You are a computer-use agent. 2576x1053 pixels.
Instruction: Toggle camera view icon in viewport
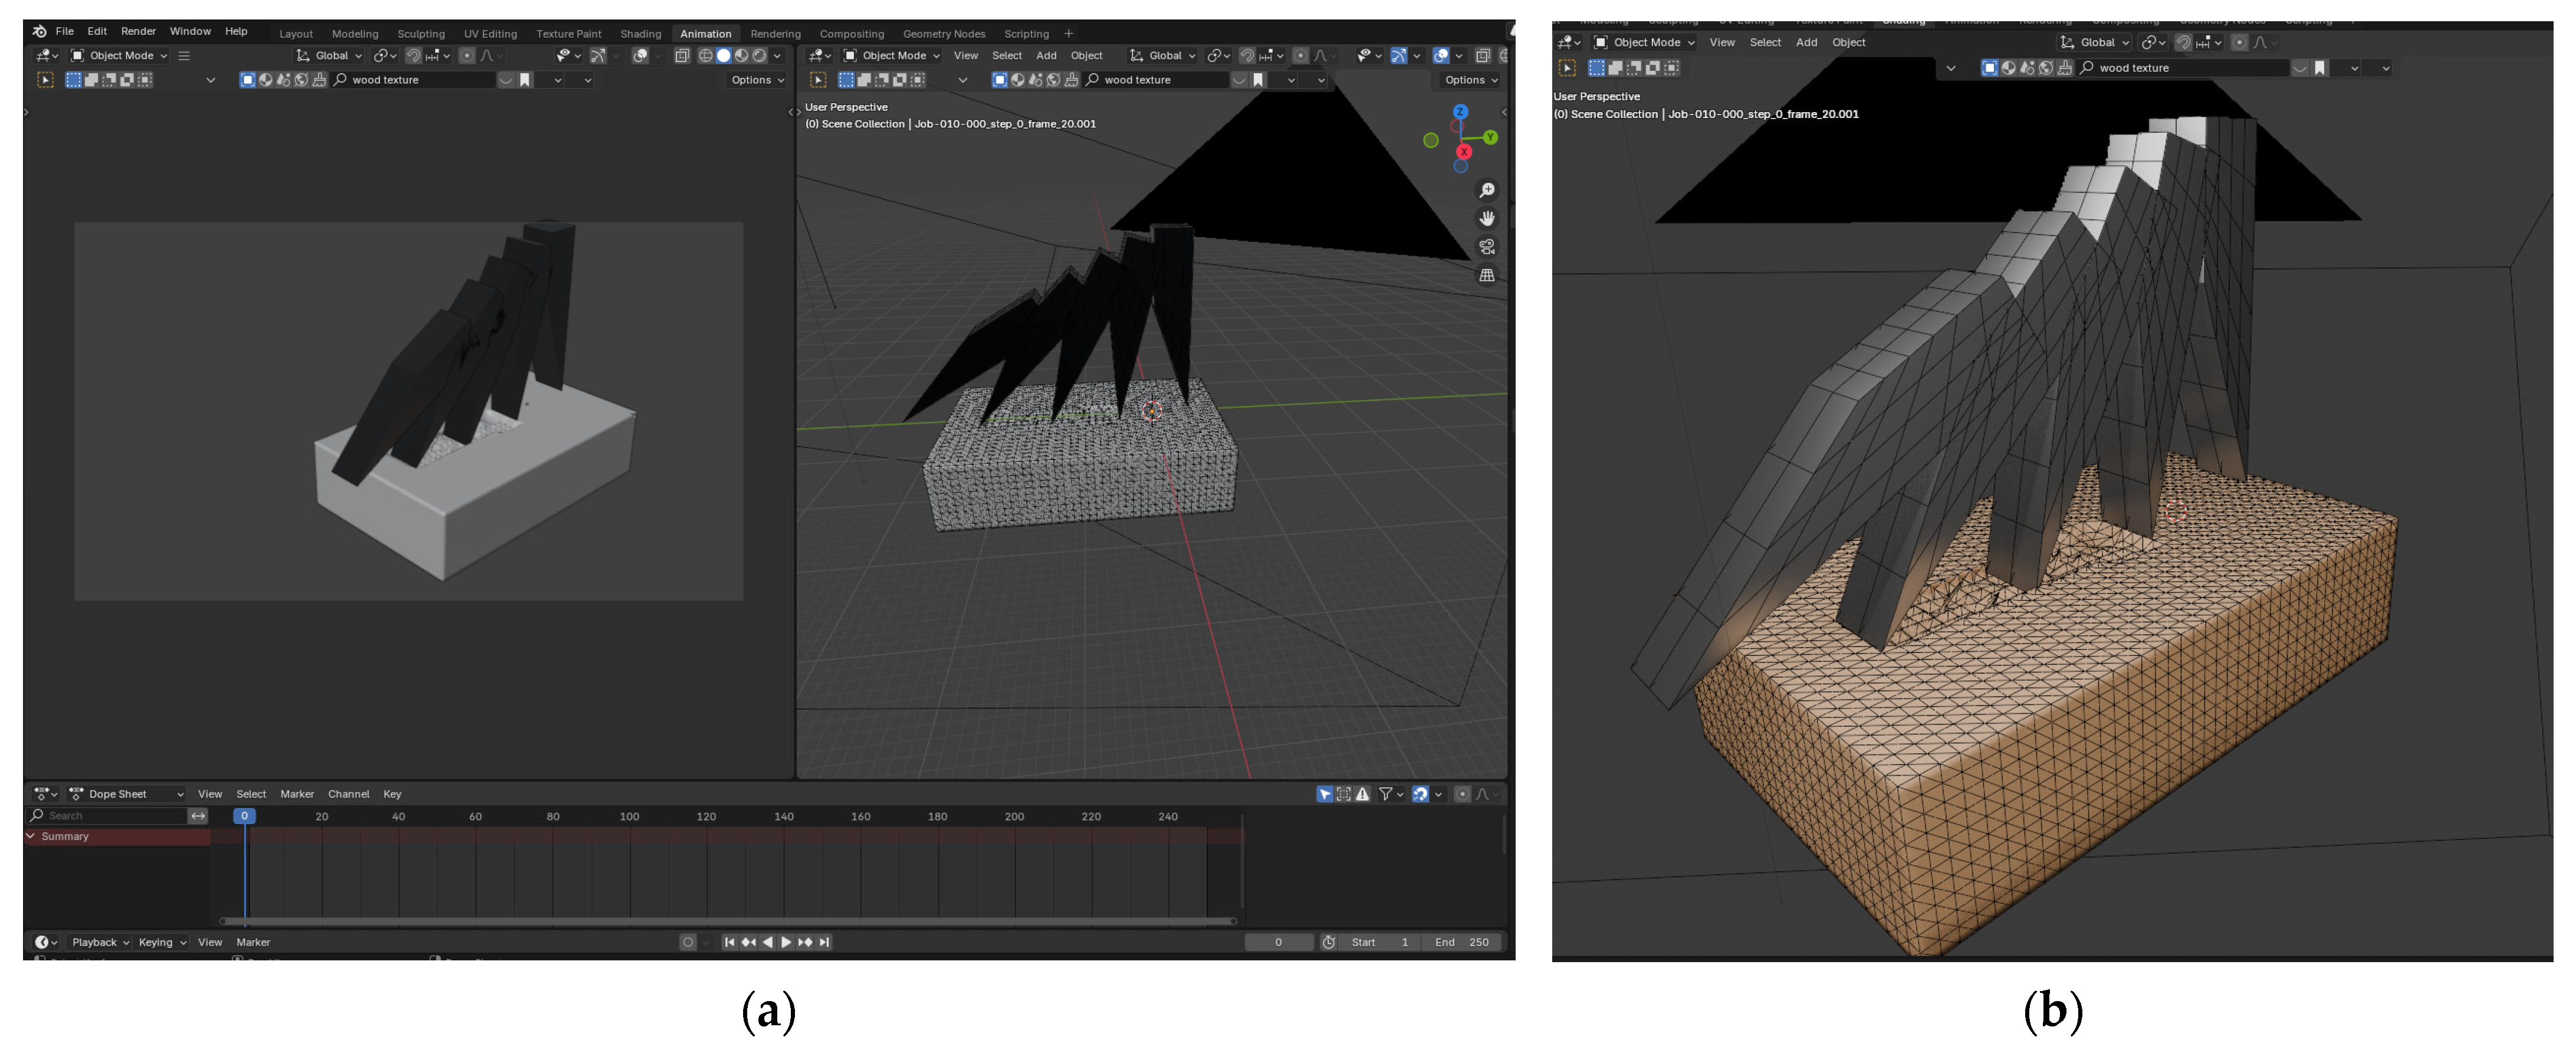[x=1487, y=247]
